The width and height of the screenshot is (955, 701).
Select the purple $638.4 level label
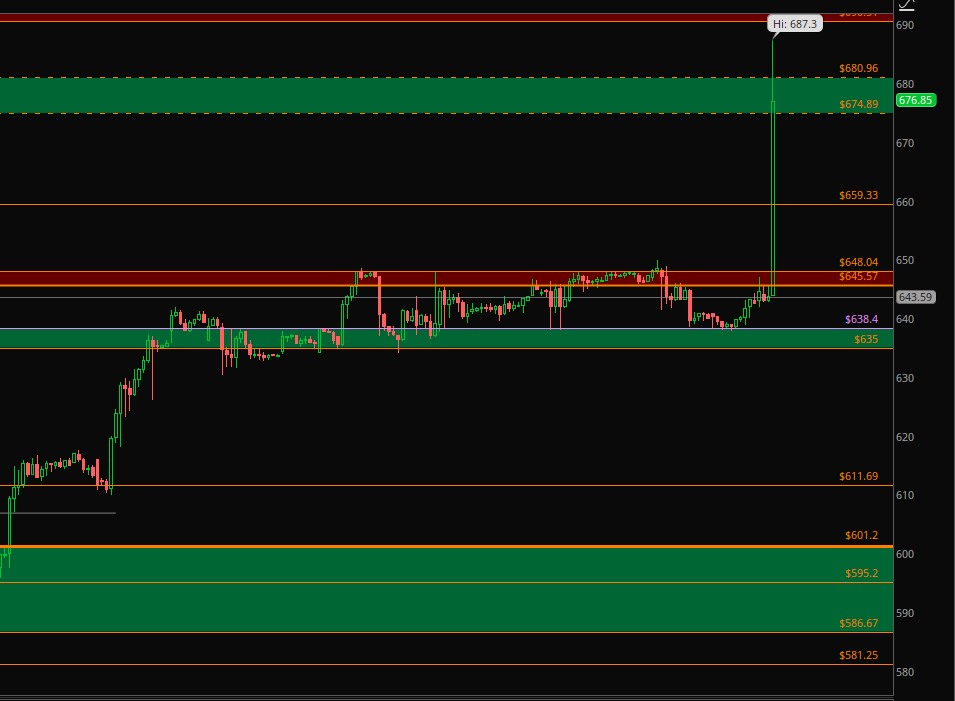coord(861,319)
